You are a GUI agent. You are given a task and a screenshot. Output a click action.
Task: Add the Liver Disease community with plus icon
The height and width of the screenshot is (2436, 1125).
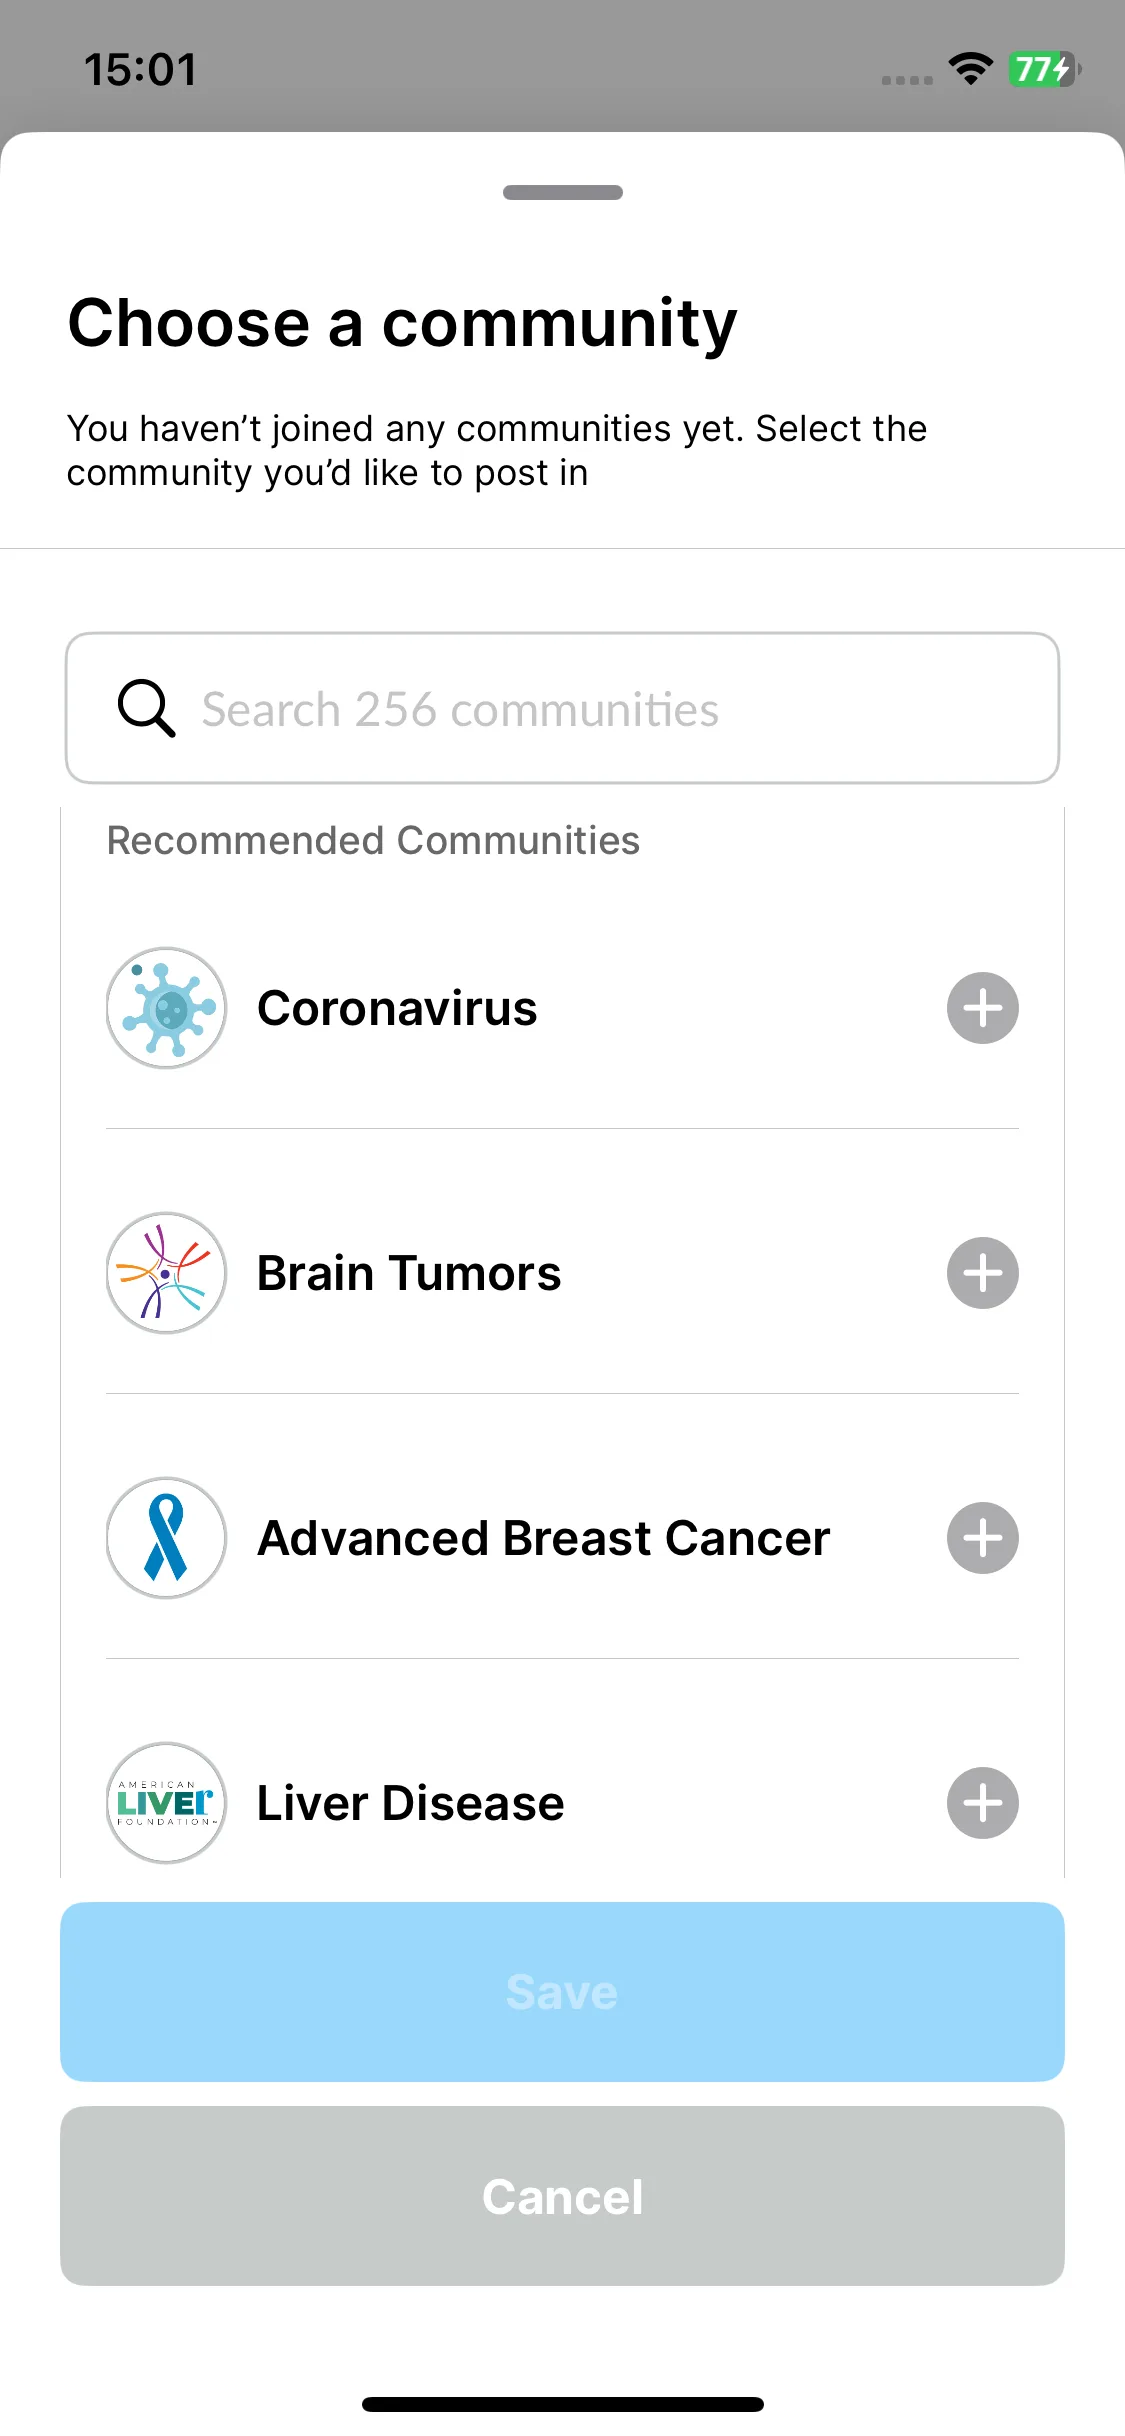[982, 1803]
